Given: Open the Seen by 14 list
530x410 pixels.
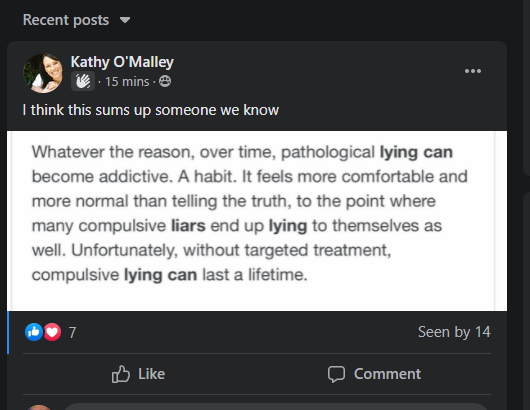Looking at the screenshot, I should tap(454, 332).
